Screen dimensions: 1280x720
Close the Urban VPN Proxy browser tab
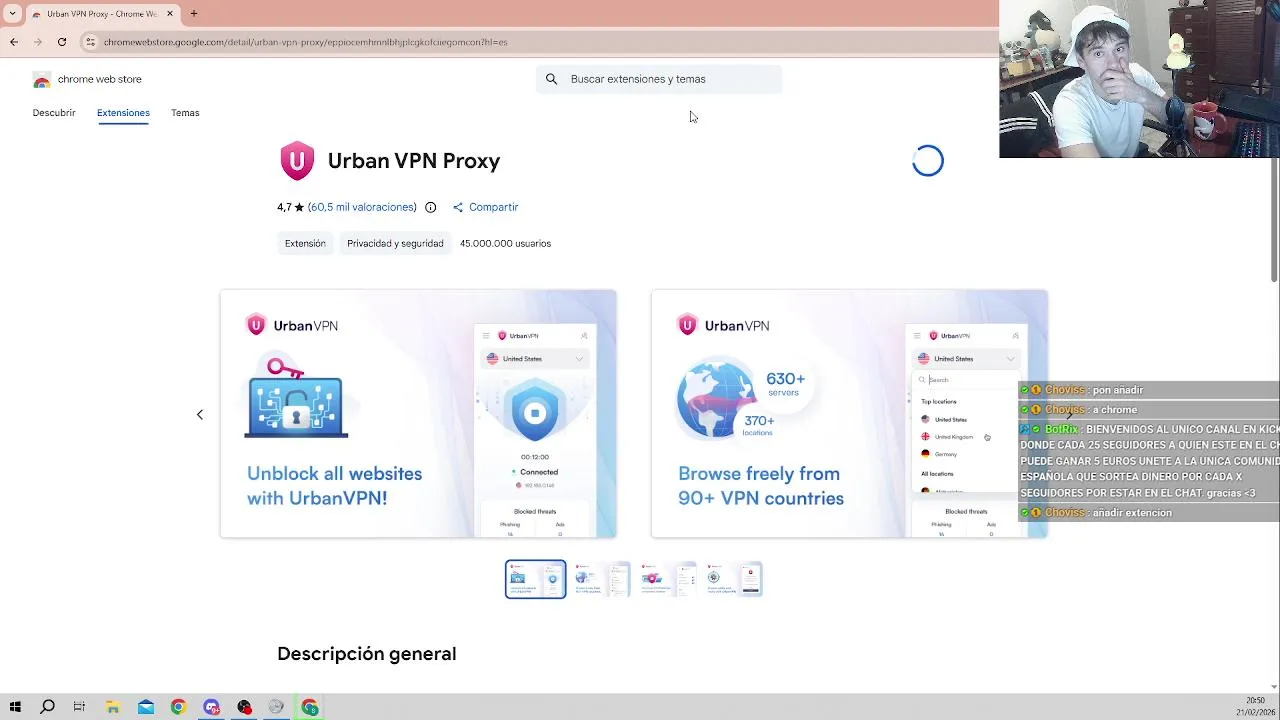click(170, 13)
